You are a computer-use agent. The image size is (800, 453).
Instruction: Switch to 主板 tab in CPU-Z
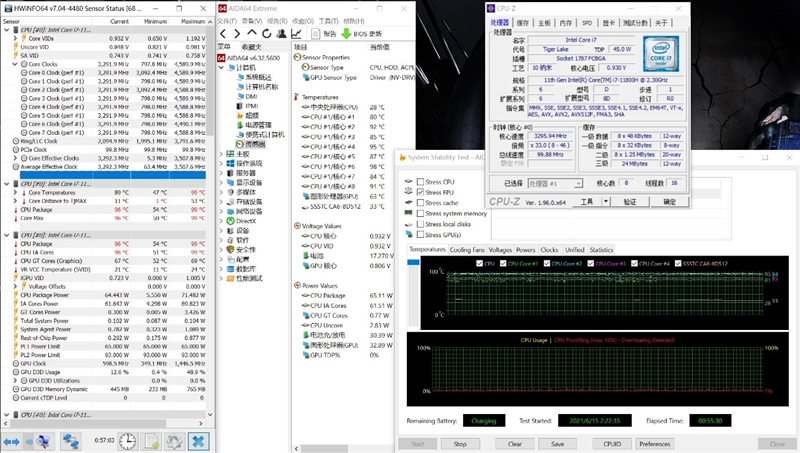(544, 22)
